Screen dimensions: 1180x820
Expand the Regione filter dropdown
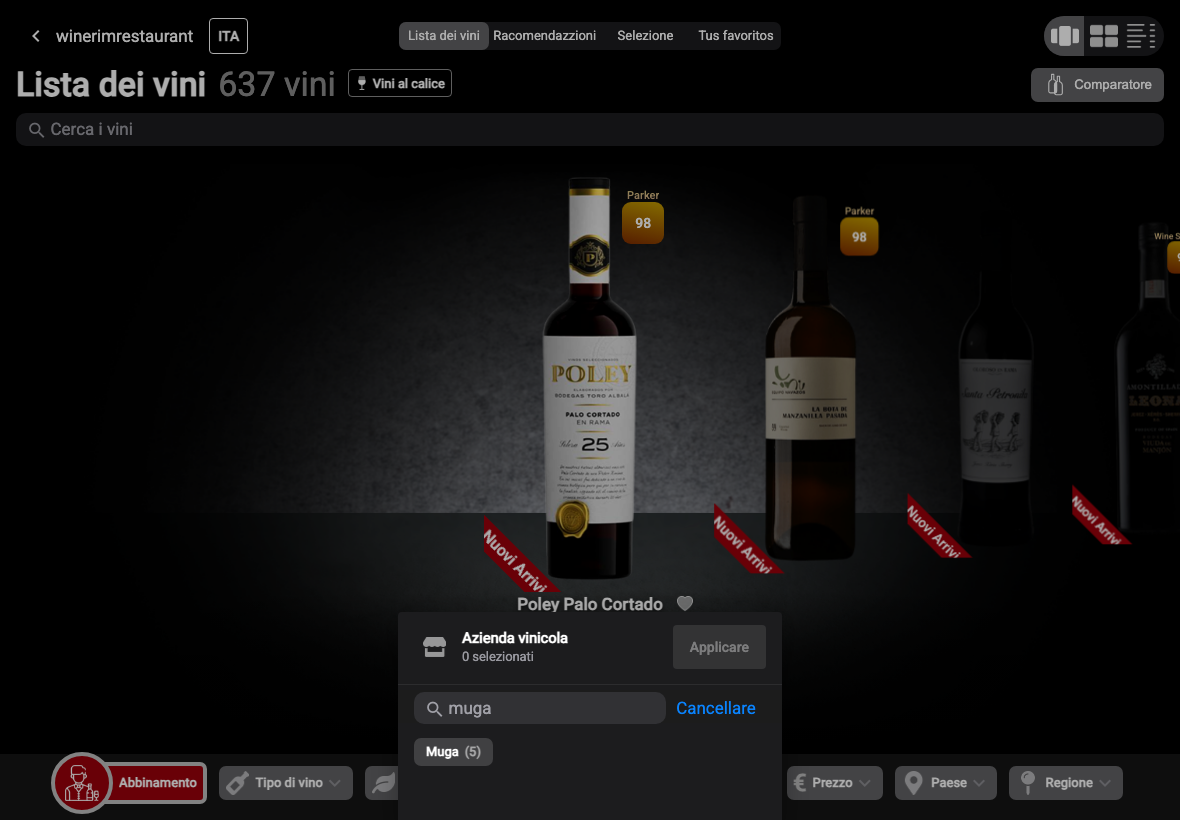click(x=1066, y=783)
